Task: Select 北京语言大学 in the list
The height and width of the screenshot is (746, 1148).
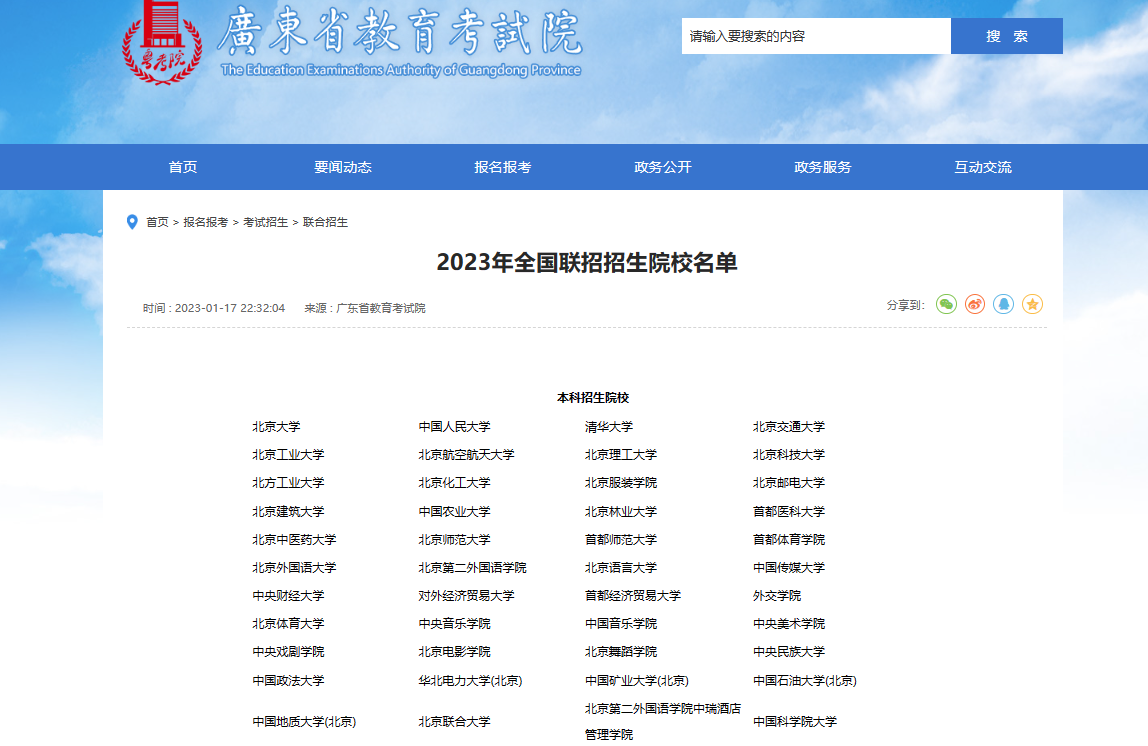Action: pyautogui.click(x=621, y=567)
